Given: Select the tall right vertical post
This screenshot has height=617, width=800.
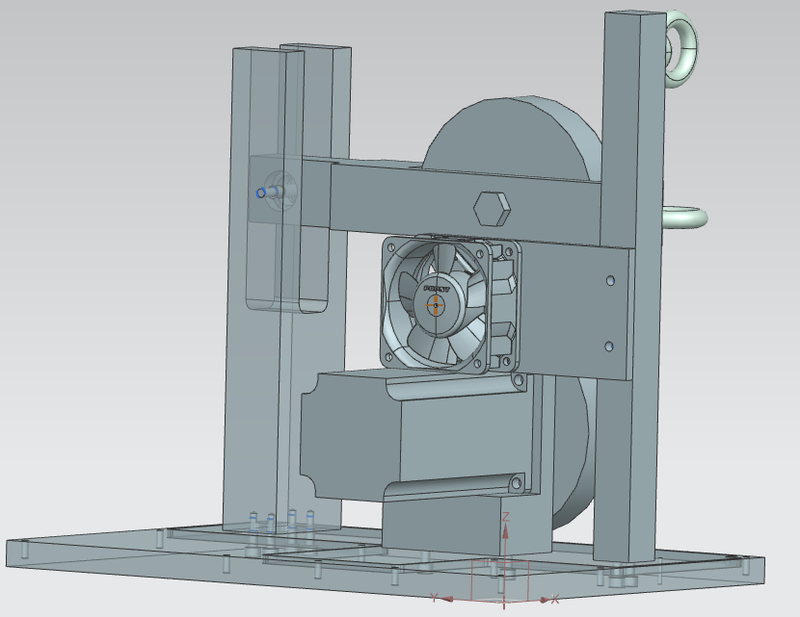Looking at the screenshot, I should (629, 286).
